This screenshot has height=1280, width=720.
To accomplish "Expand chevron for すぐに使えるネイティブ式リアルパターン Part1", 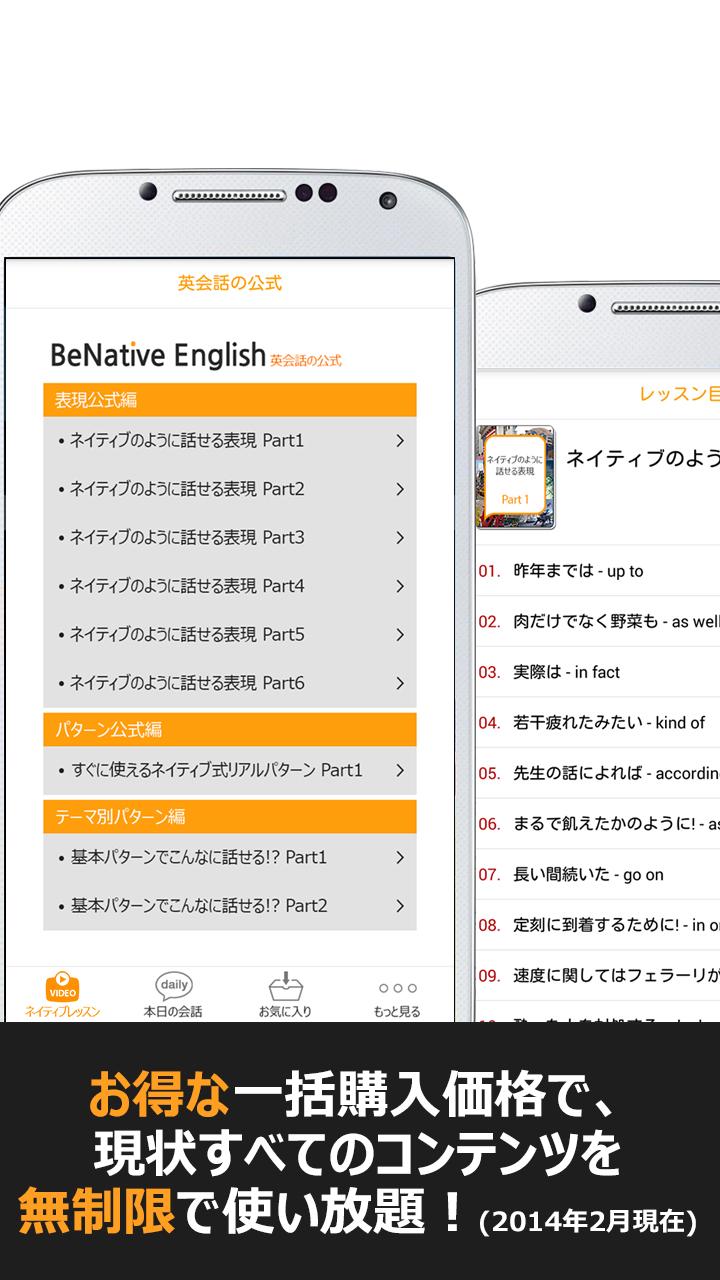I will pos(400,770).
